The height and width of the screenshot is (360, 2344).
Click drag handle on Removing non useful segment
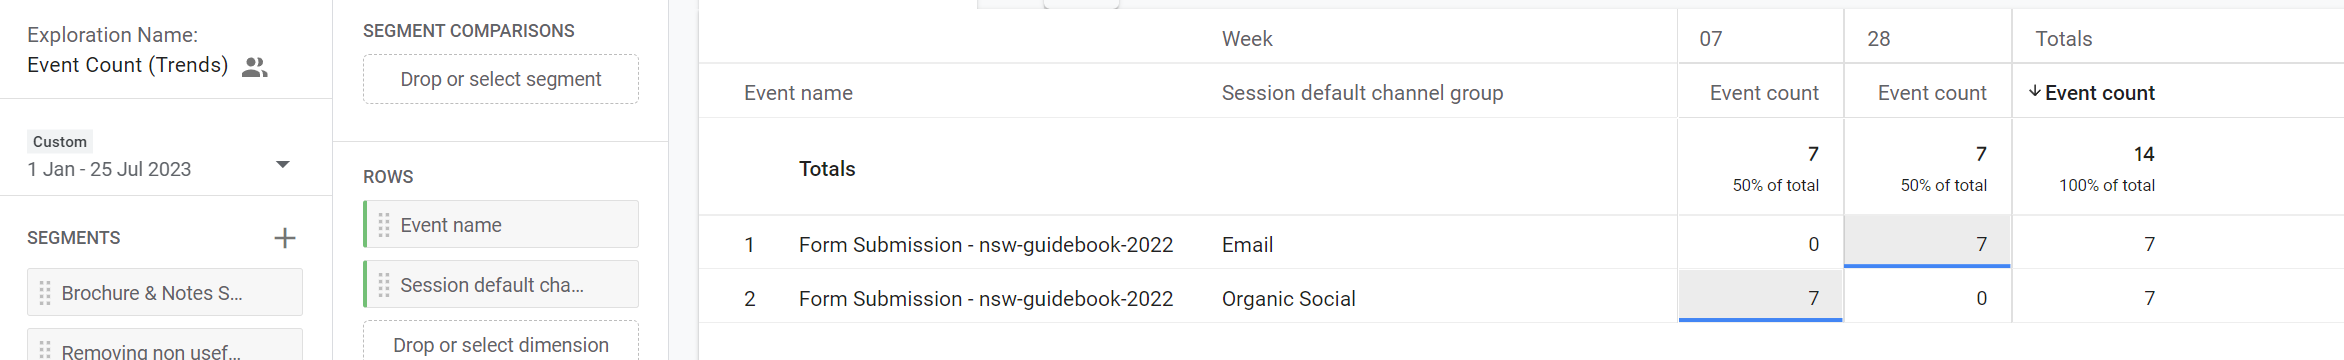pyautogui.click(x=45, y=350)
